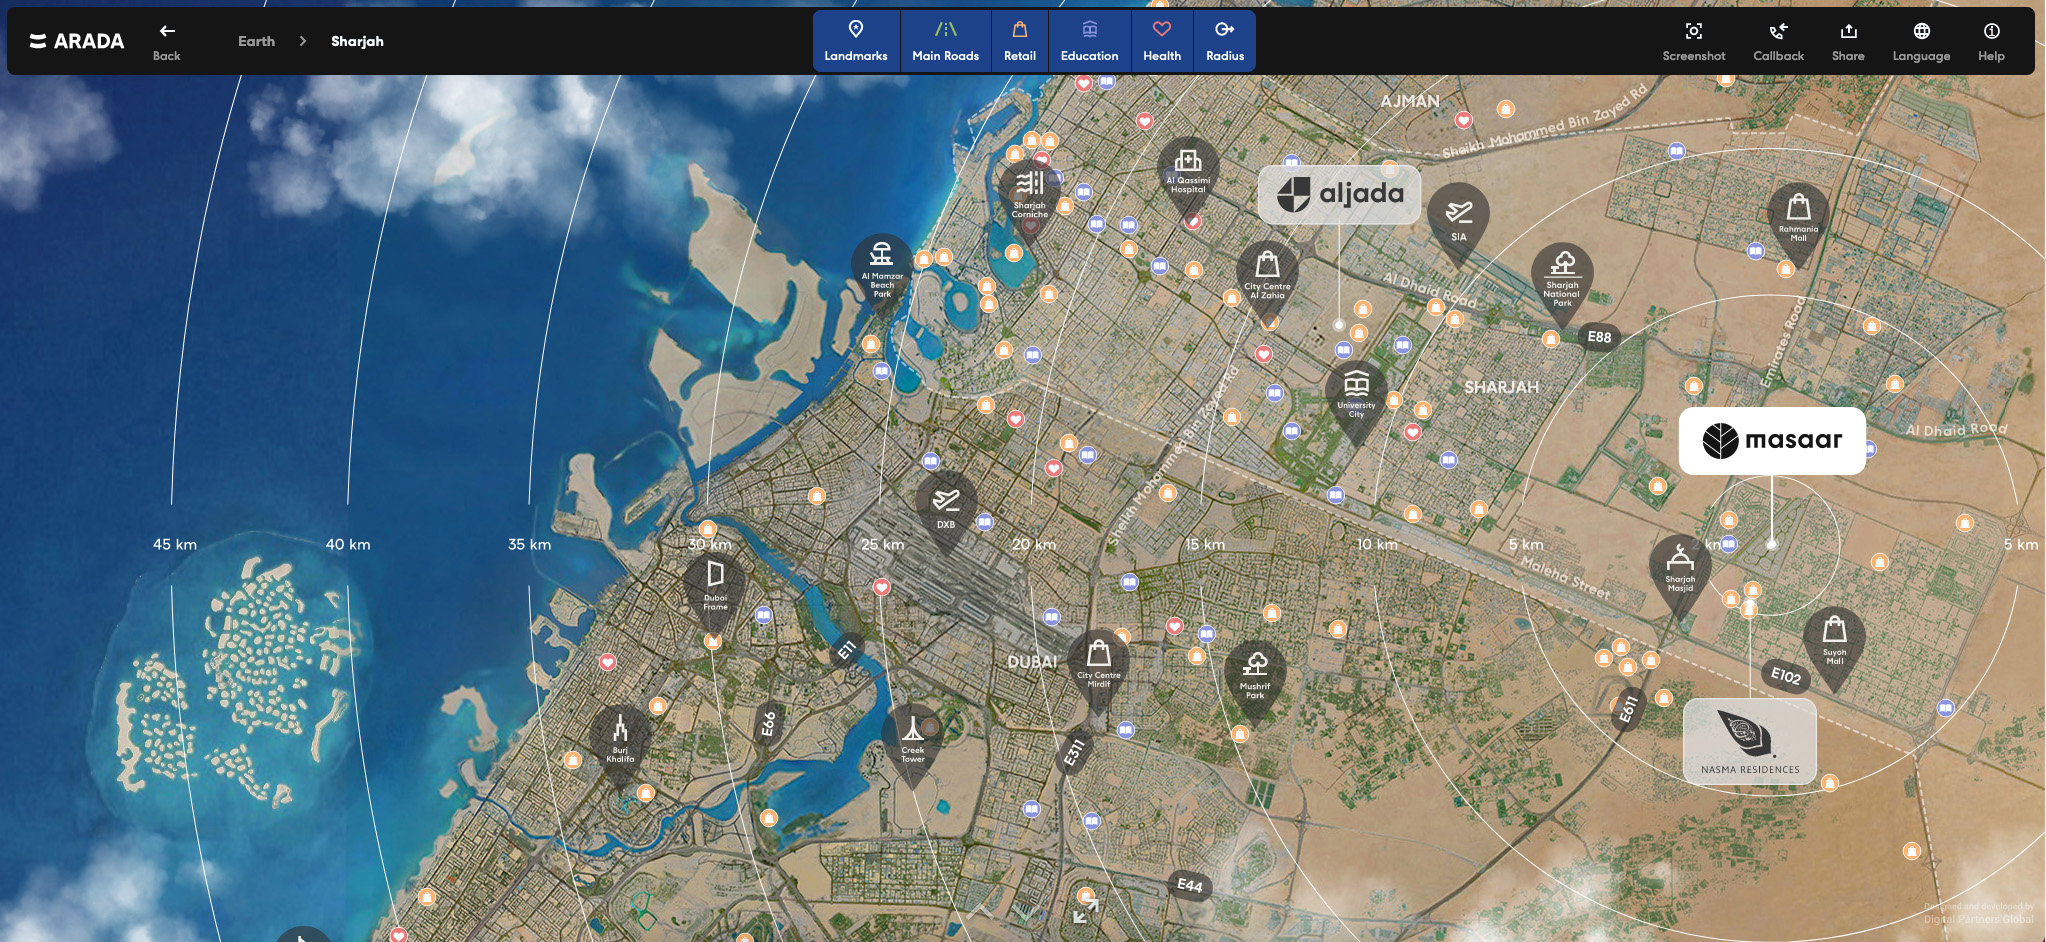Viewport: 2046px width, 942px height.
Task: Click the E311 road badge
Action: point(1074,752)
